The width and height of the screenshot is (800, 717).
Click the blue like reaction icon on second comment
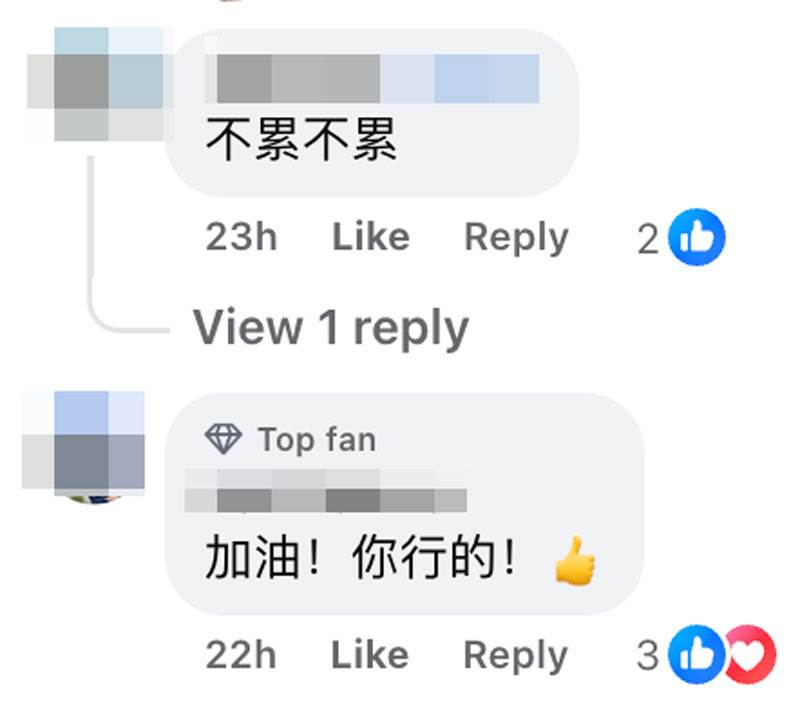pos(696,654)
